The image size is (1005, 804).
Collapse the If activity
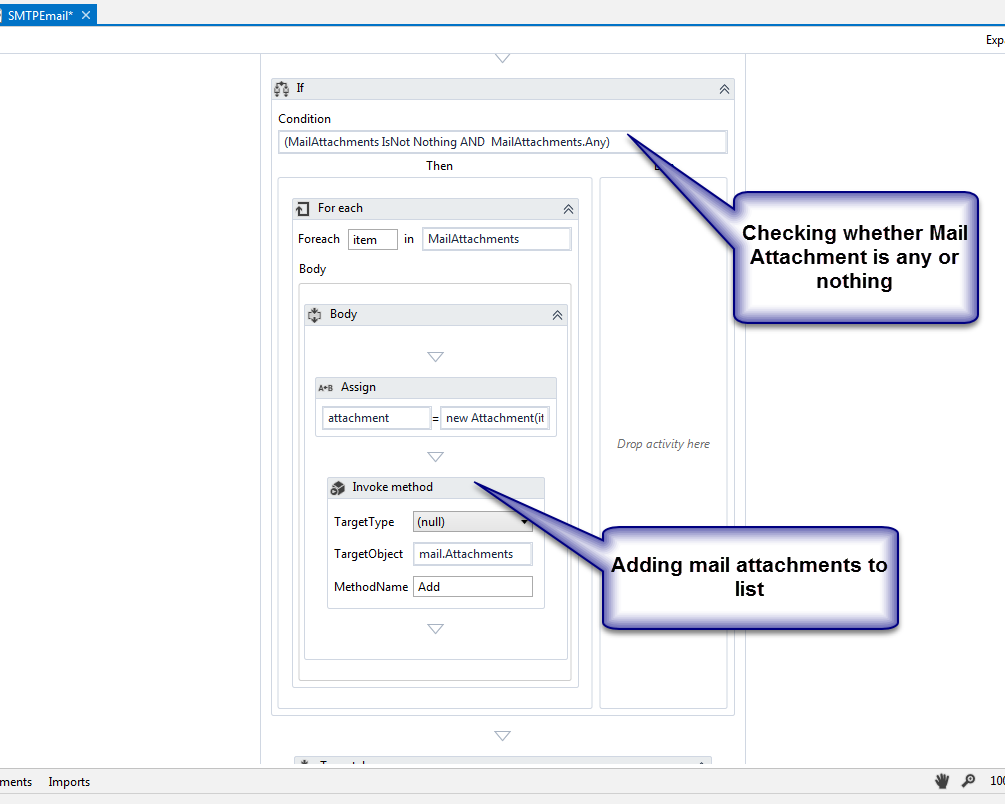point(724,89)
